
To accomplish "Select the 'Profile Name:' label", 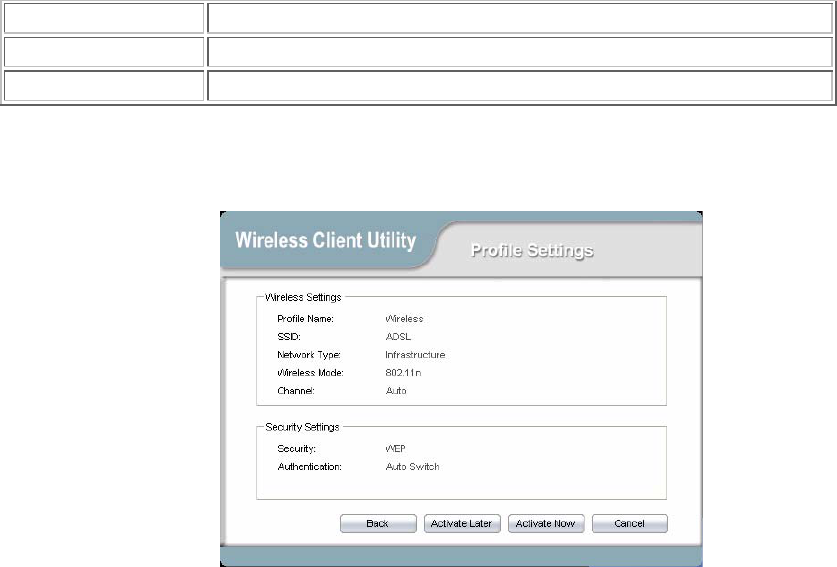I will [305, 319].
